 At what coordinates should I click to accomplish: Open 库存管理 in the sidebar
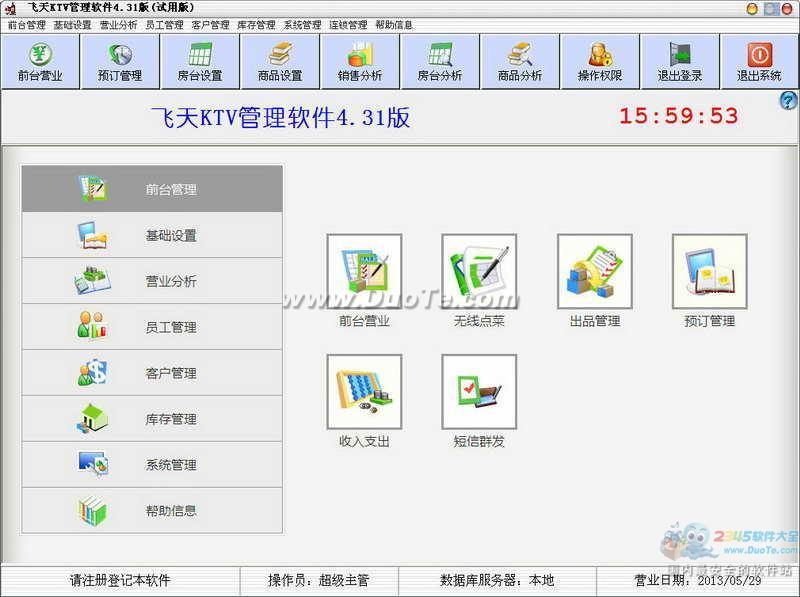(x=152, y=419)
